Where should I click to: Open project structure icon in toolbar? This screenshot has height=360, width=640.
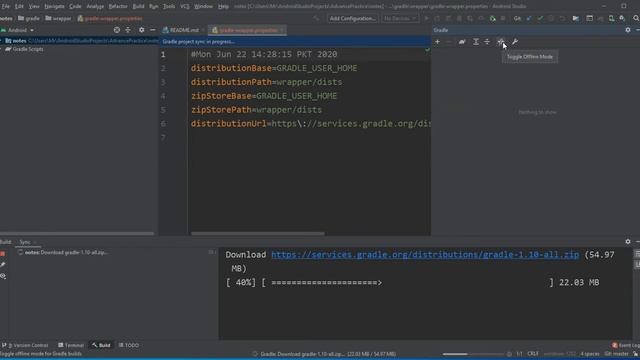576,18
